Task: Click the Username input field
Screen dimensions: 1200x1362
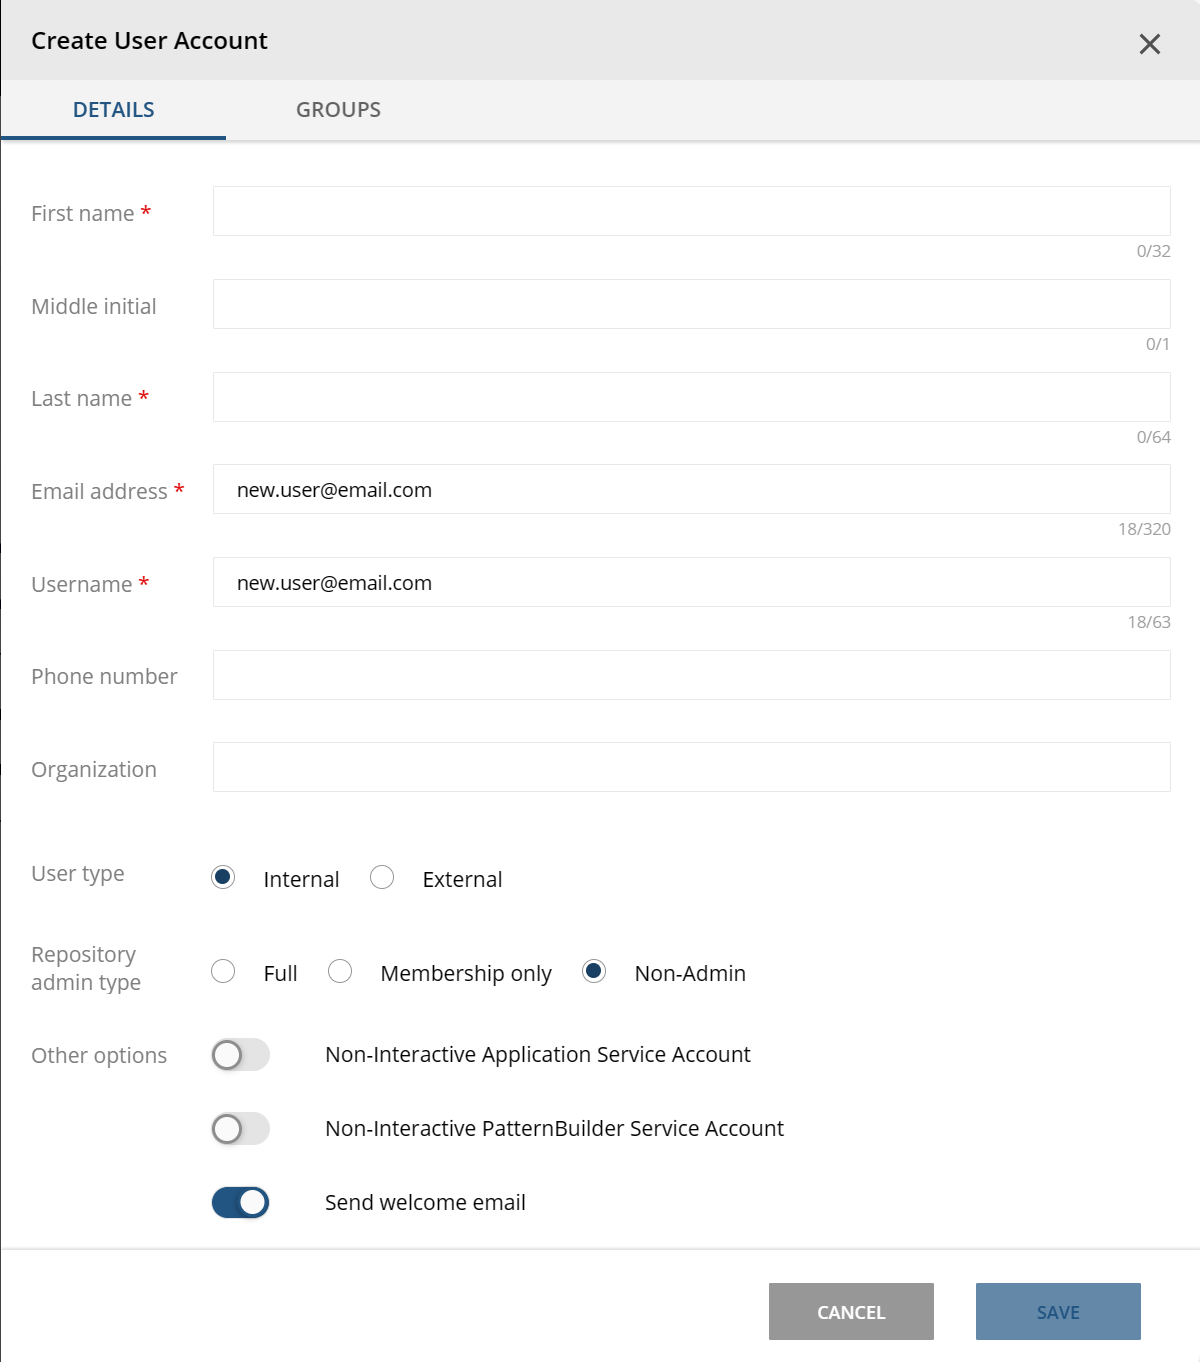Action: 691,582
